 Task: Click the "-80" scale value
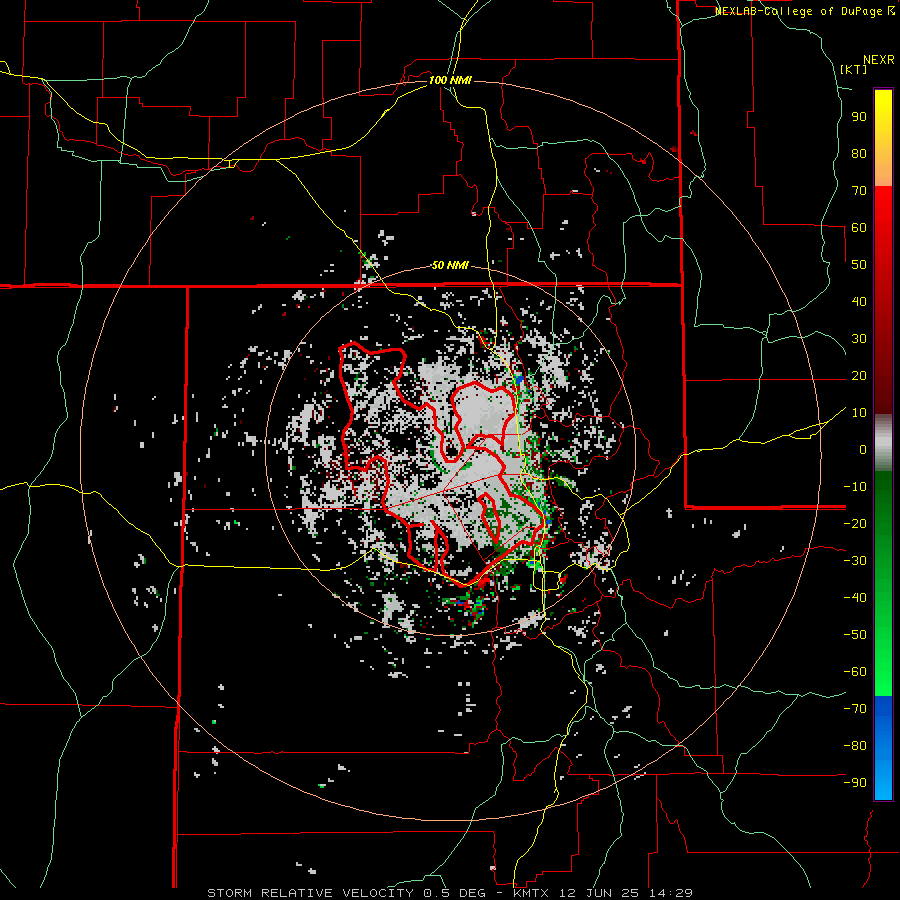[x=855, y=746]
